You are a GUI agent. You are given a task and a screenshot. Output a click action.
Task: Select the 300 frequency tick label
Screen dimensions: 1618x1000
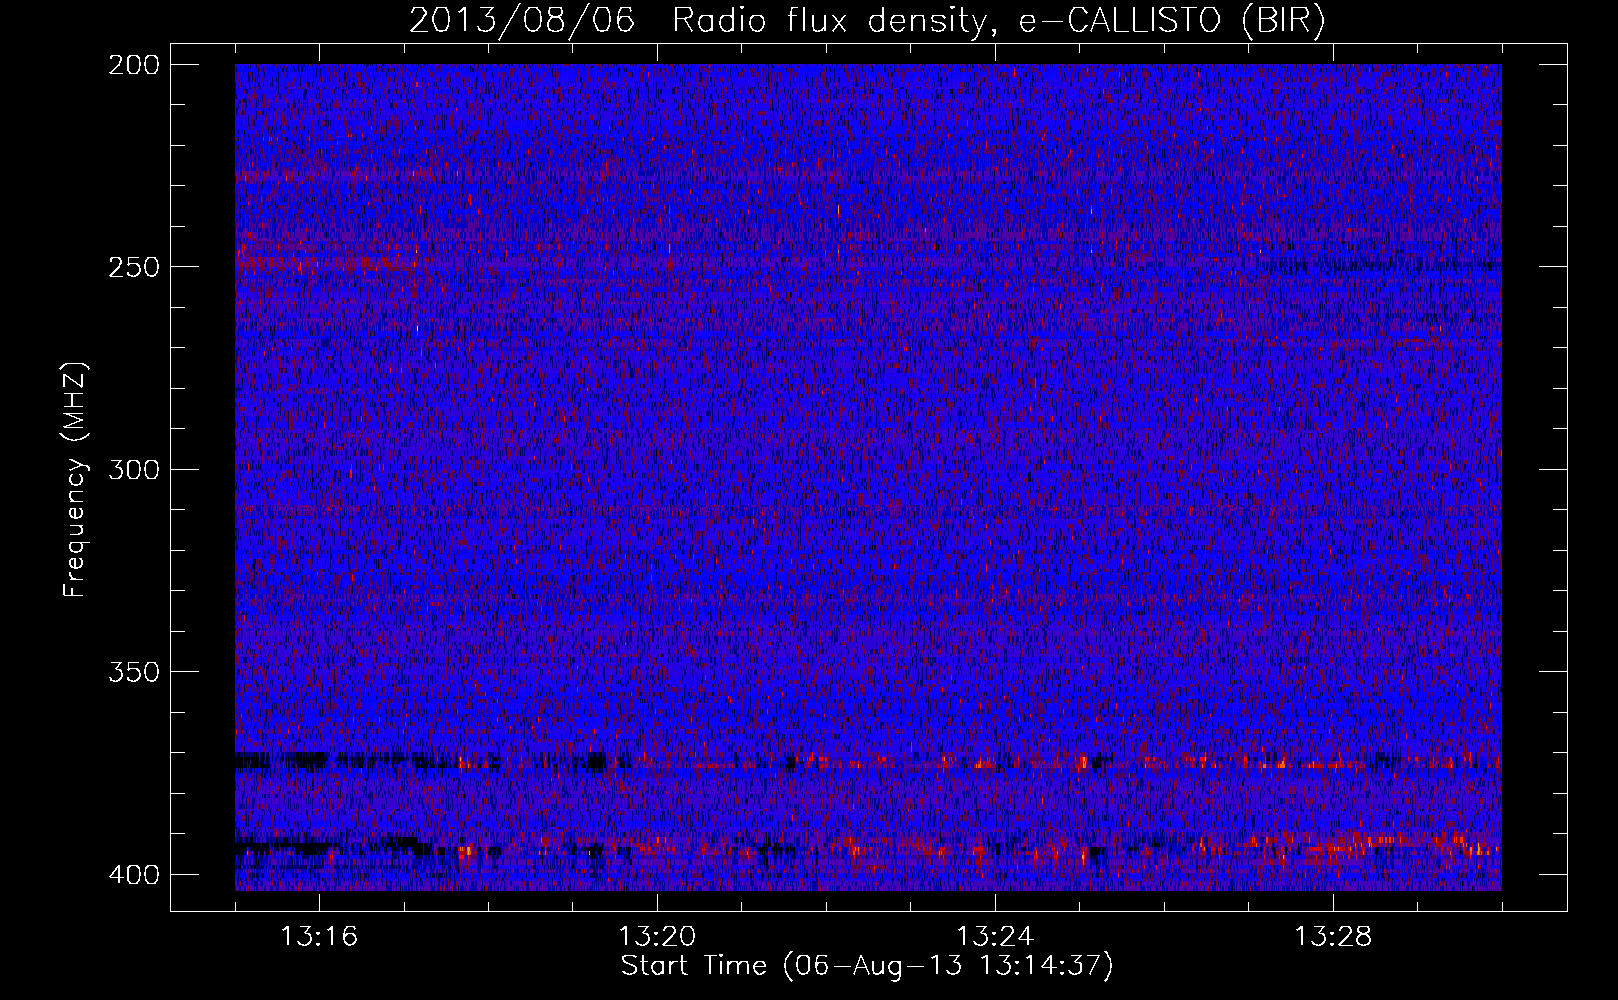[x=133, y=469]
